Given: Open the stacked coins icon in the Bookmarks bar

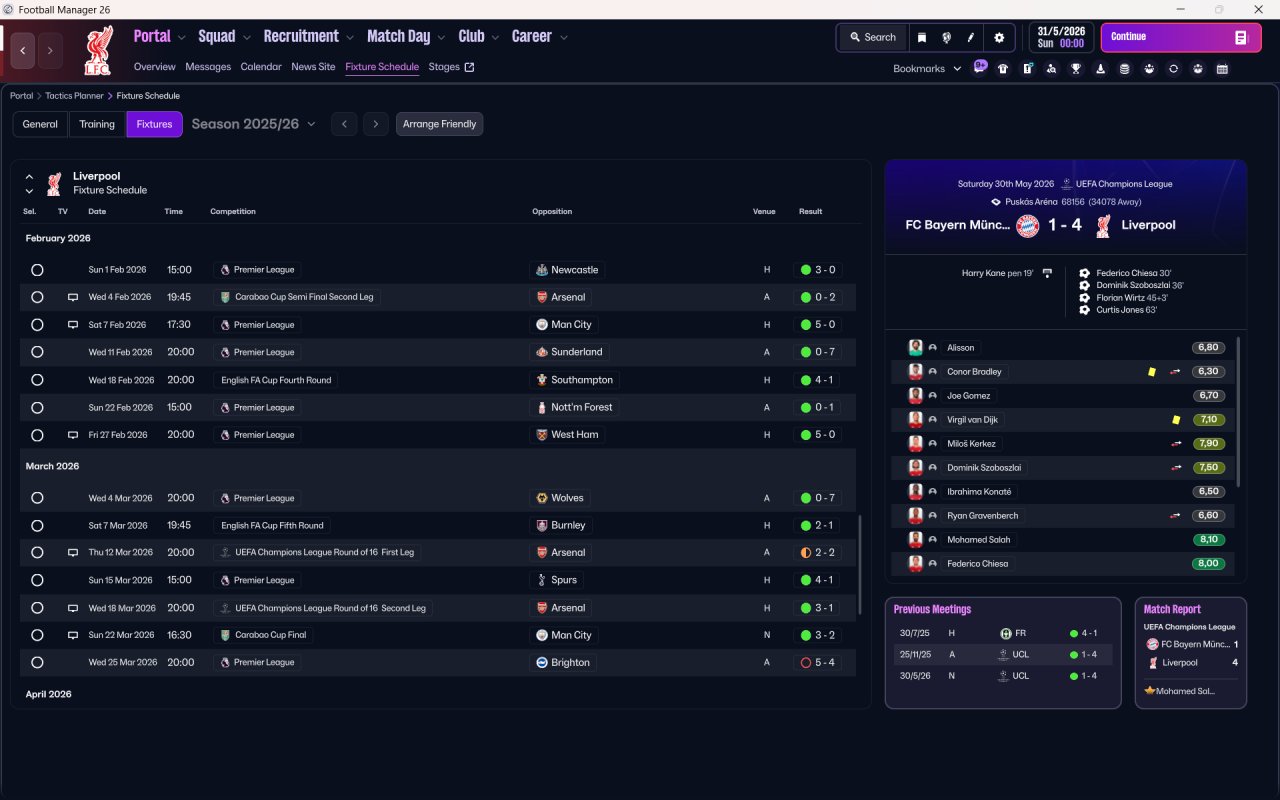Looking at the screenshot, I should [x=1124, y=69].
